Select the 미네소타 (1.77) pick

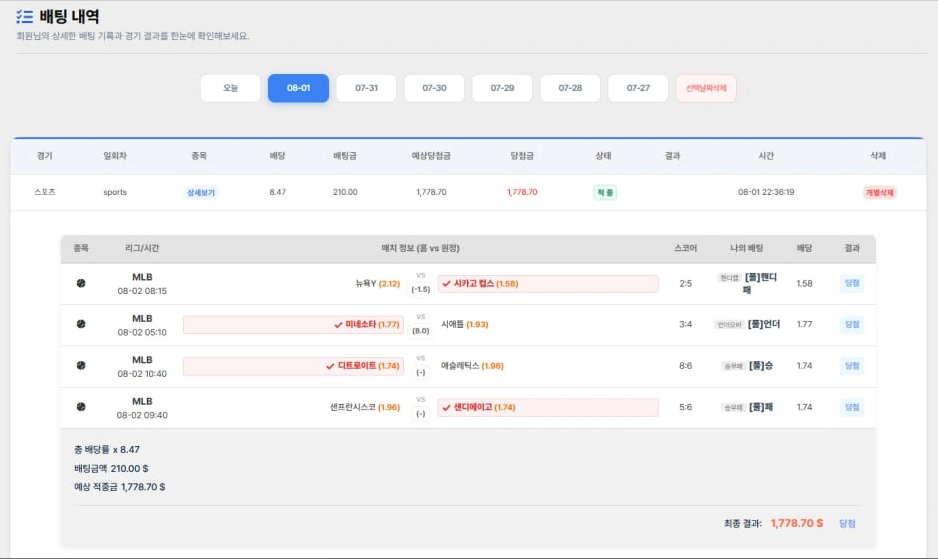(293, 324)
